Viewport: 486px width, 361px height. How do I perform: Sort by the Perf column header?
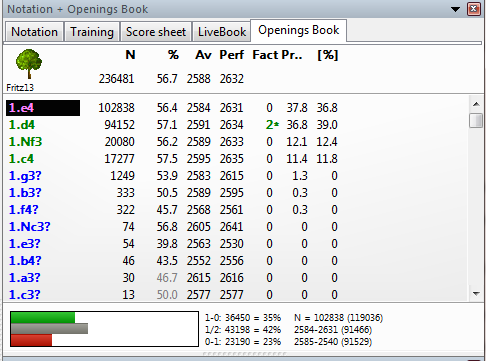coord(232,55)
